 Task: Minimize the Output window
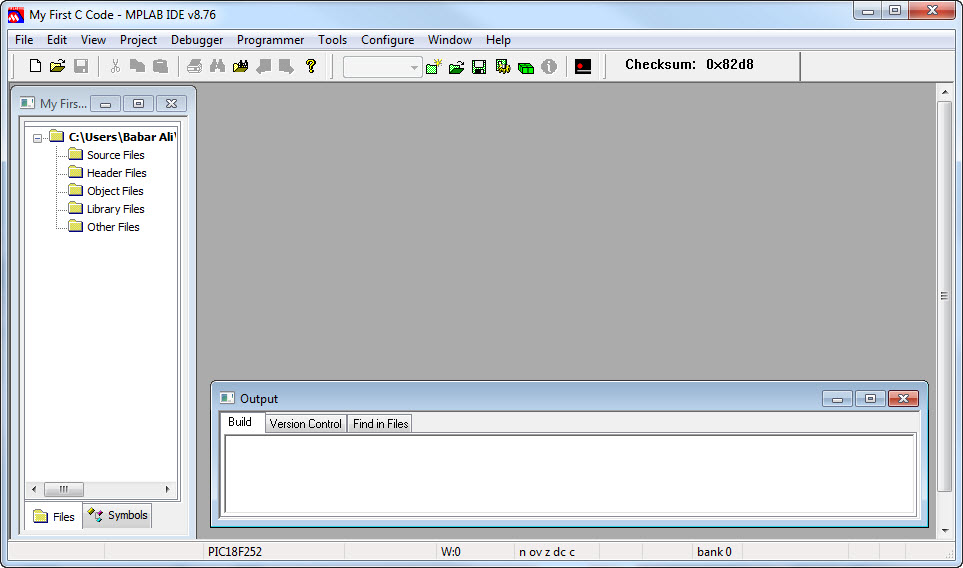click(837, 399)
